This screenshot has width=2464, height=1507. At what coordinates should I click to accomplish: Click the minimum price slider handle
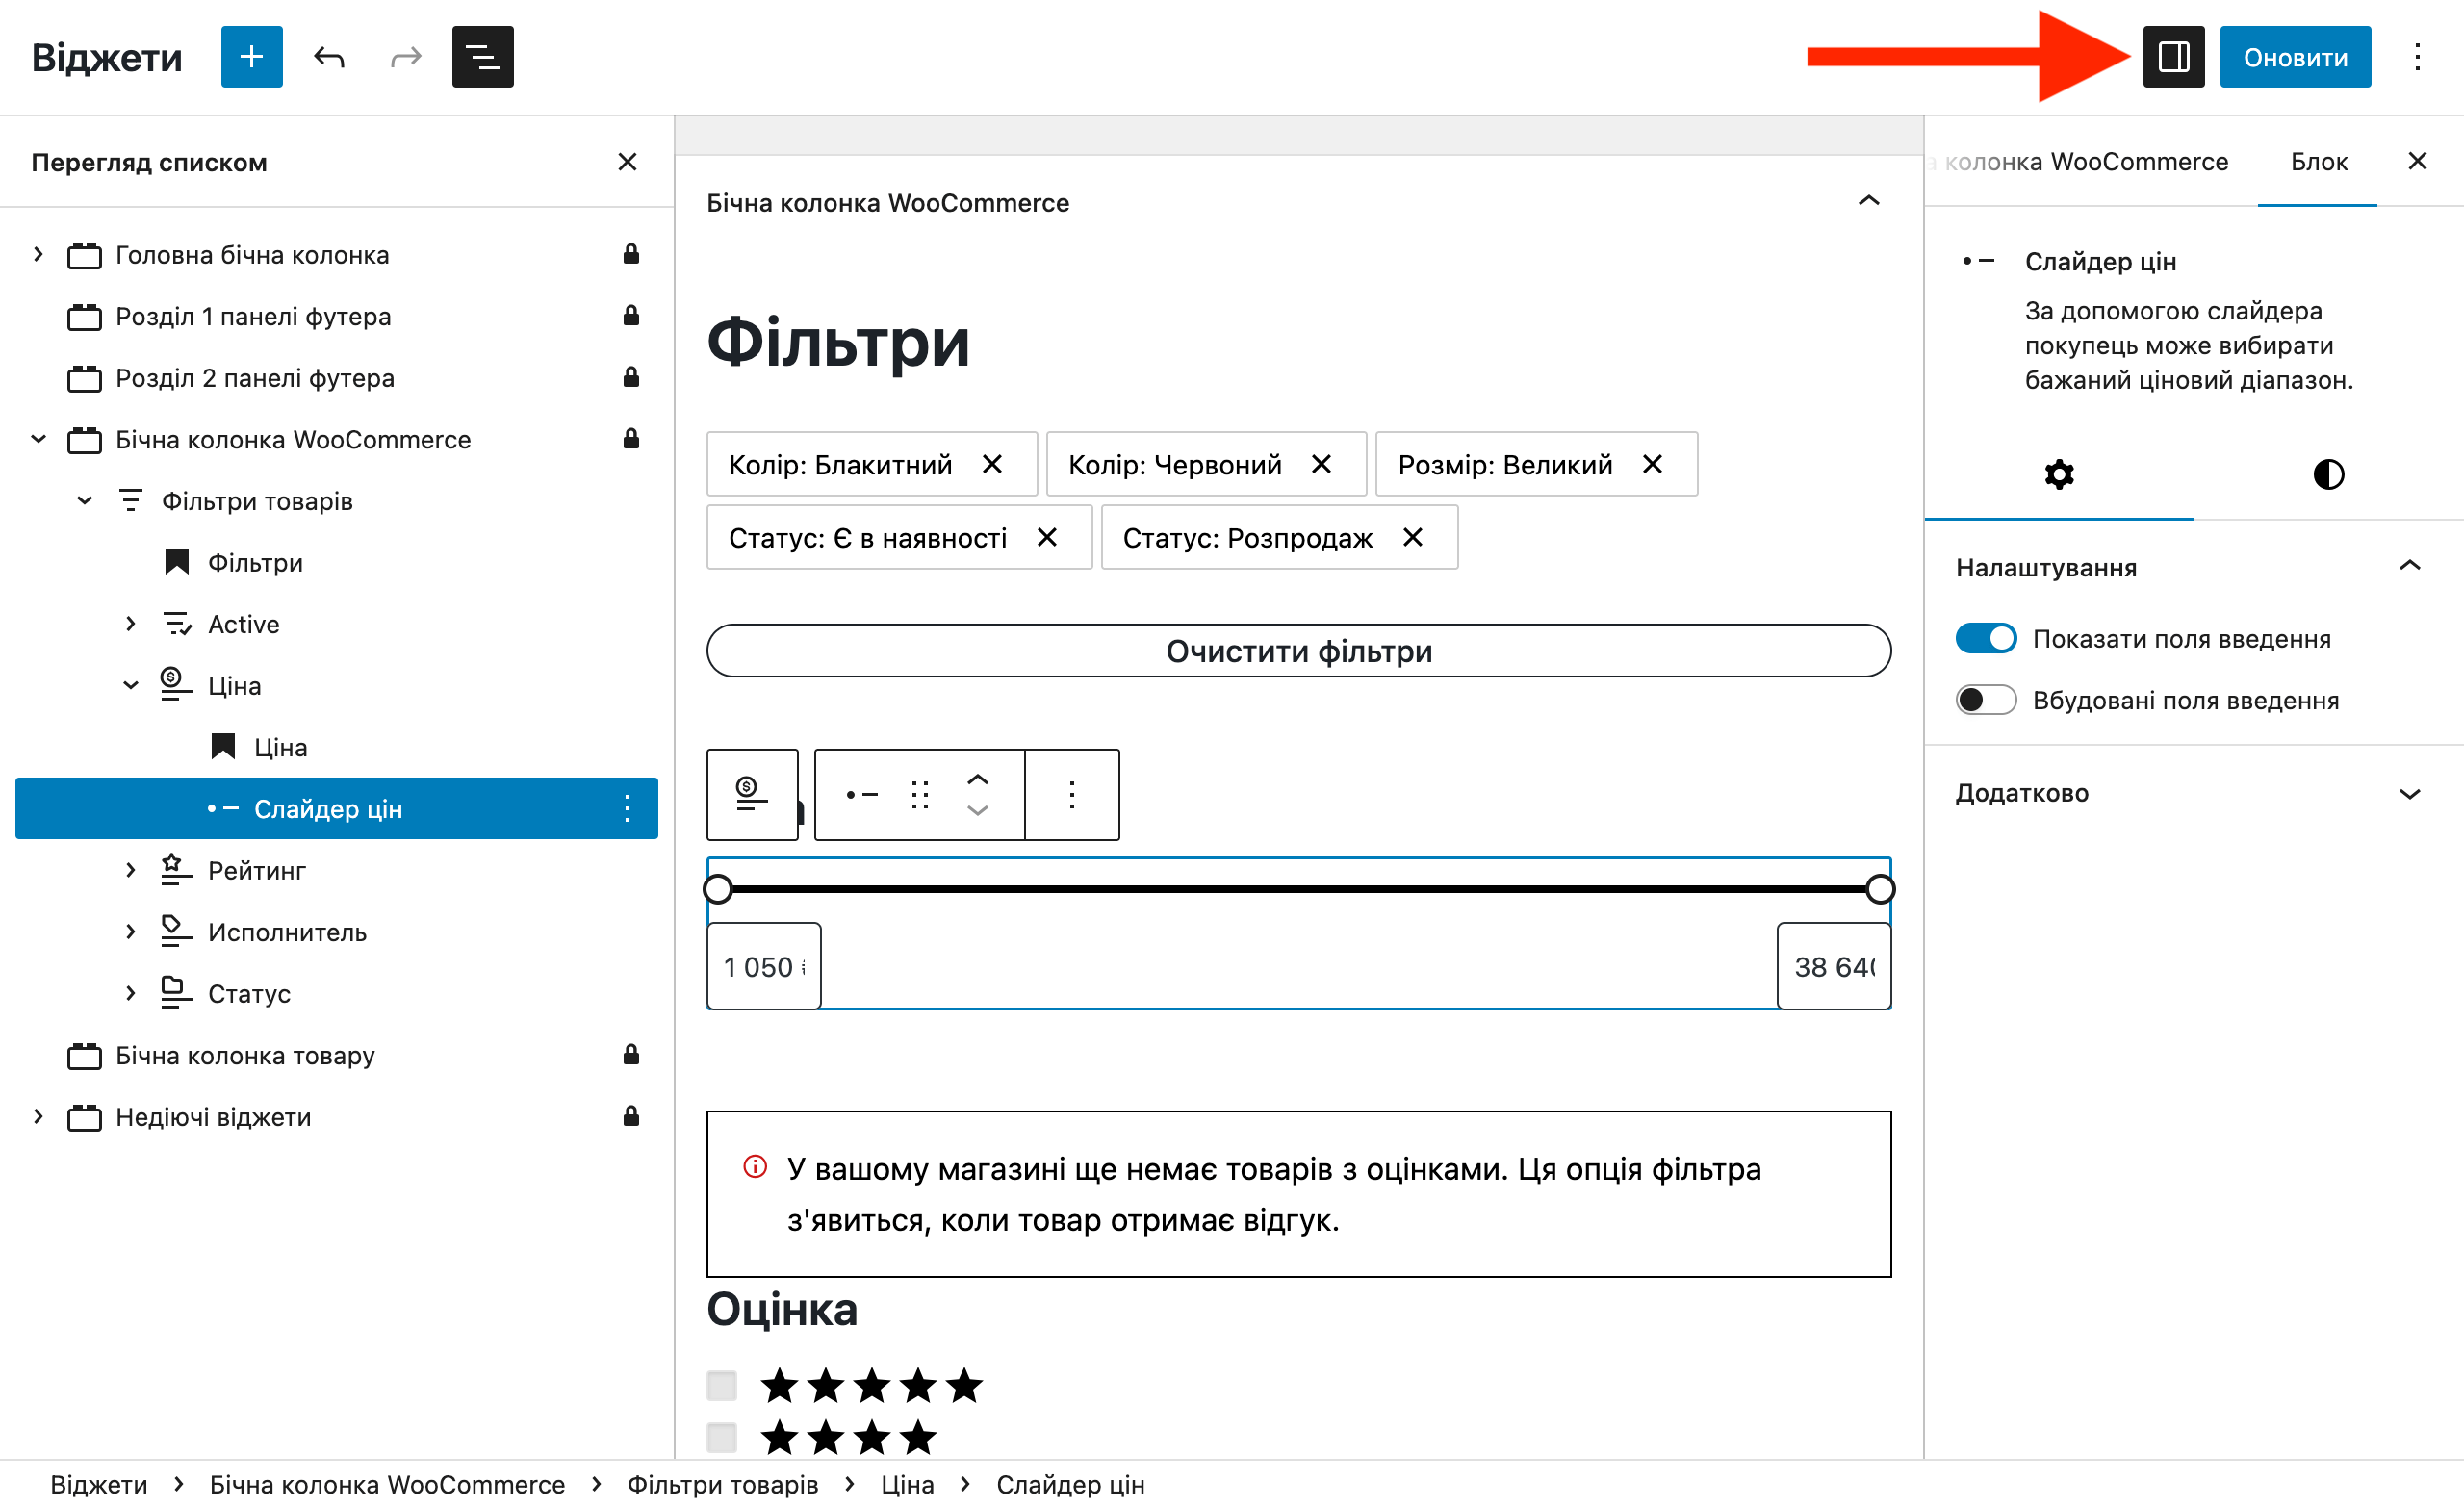718,888
